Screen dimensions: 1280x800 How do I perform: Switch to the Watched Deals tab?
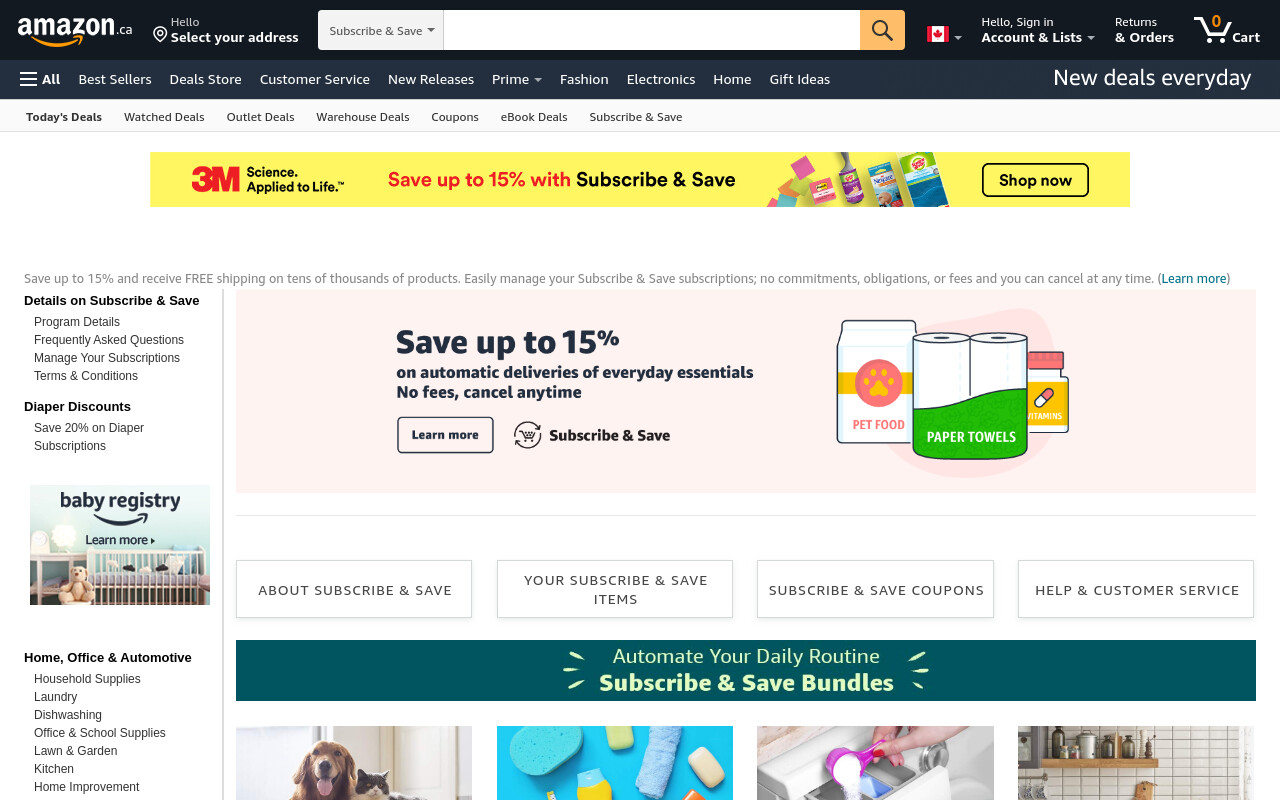(164, 117)
